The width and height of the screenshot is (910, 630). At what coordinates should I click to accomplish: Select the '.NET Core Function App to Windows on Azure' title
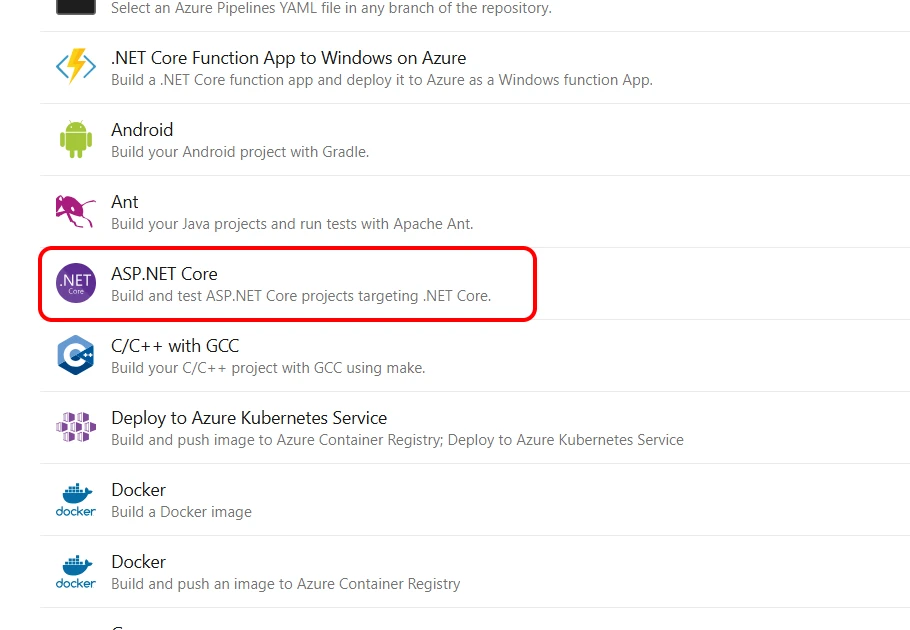[288, 58]
